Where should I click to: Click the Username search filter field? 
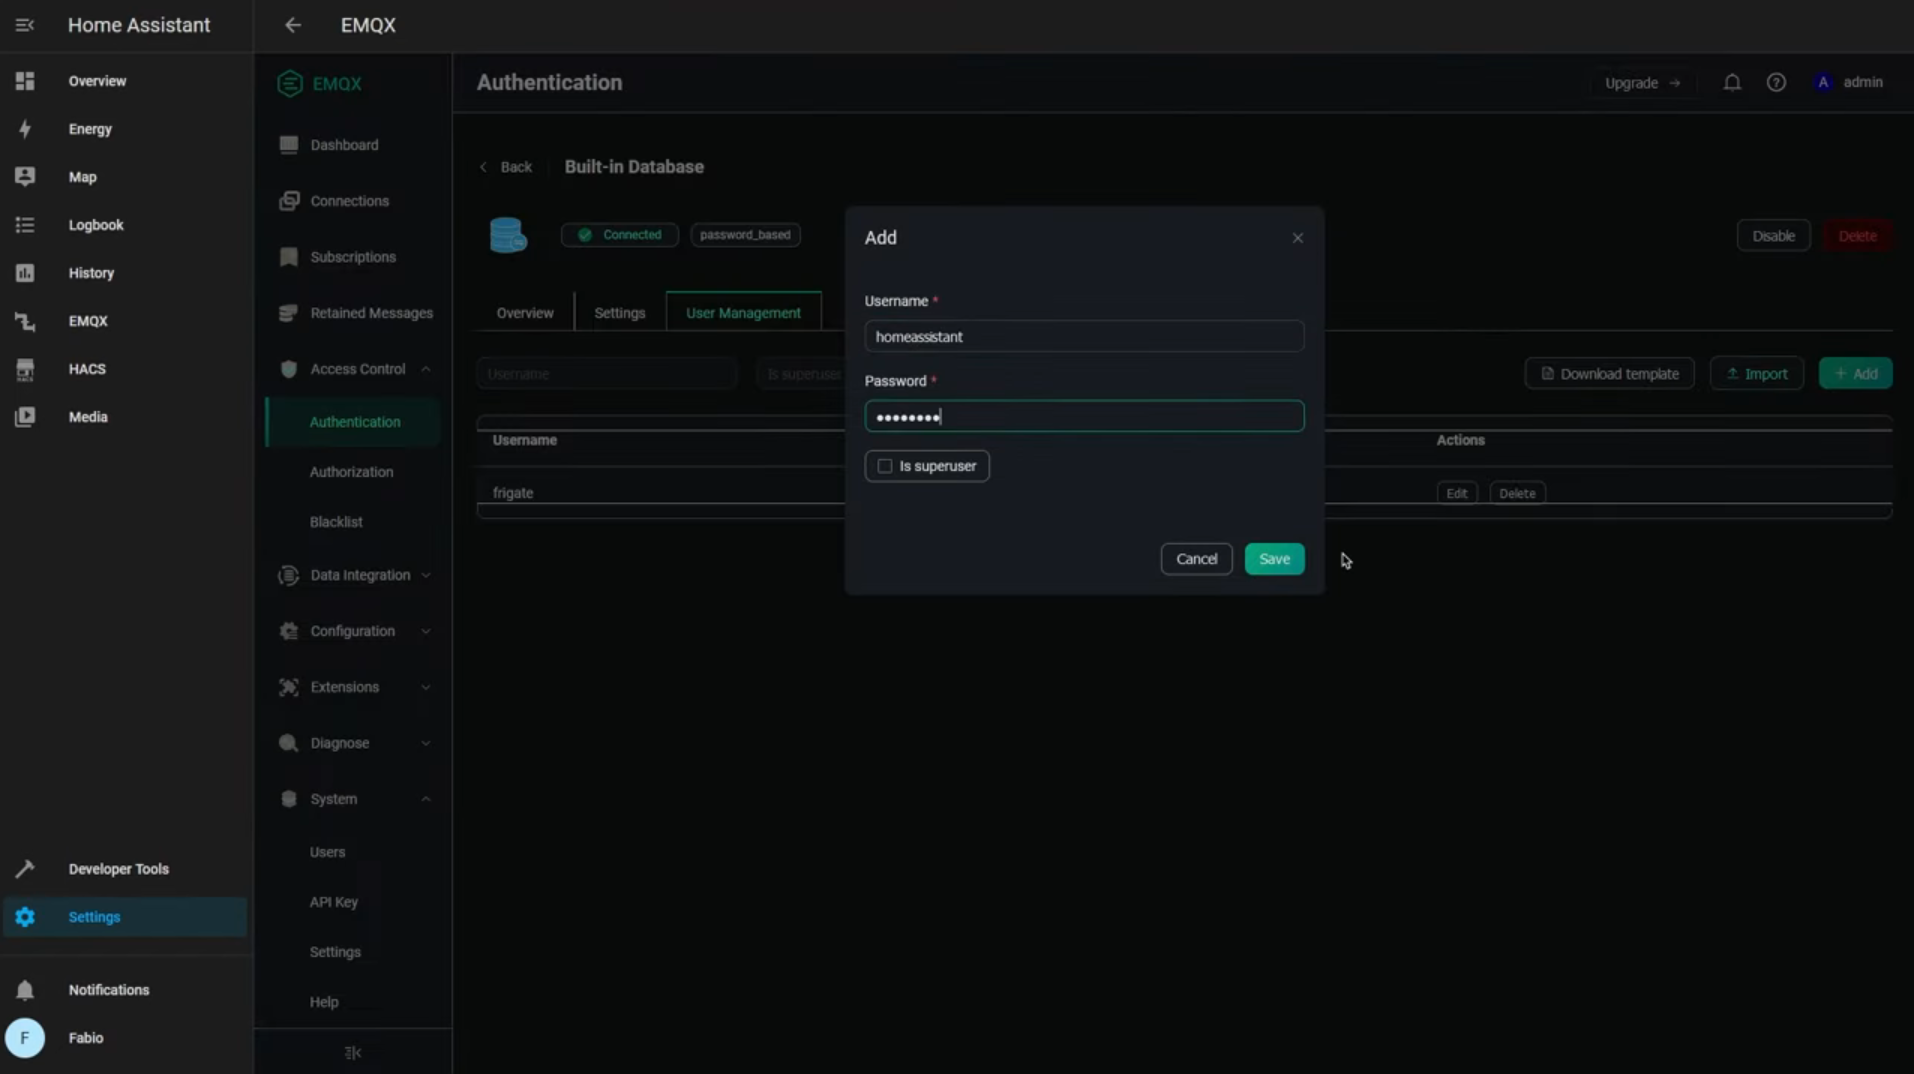(607, 374)
